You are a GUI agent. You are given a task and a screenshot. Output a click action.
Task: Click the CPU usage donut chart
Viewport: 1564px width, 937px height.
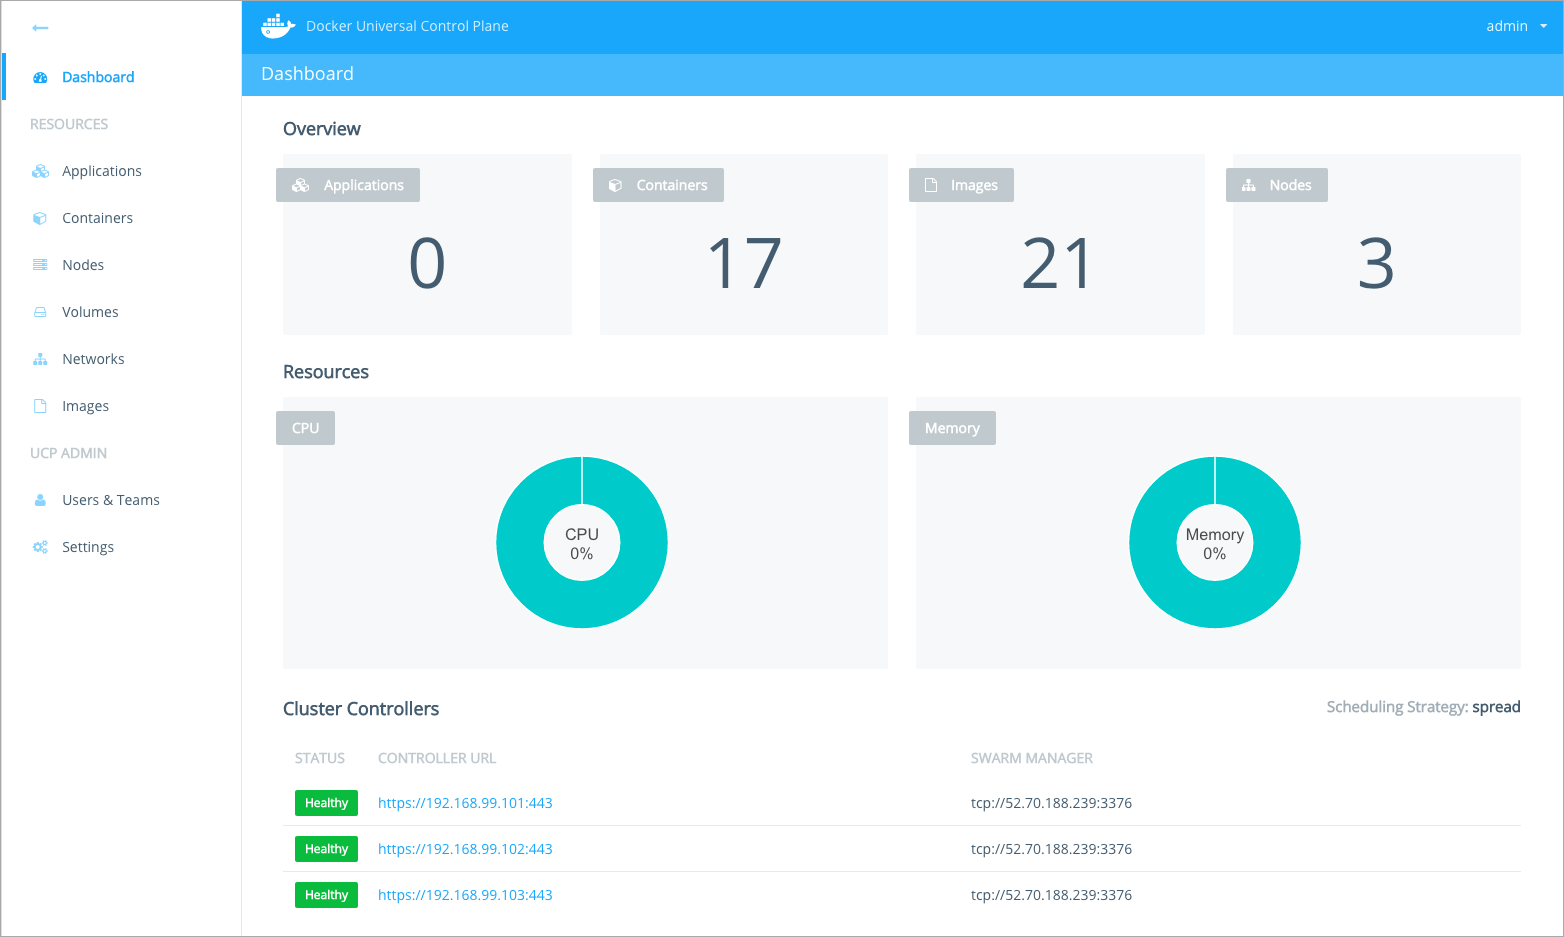tap(582, 542)
